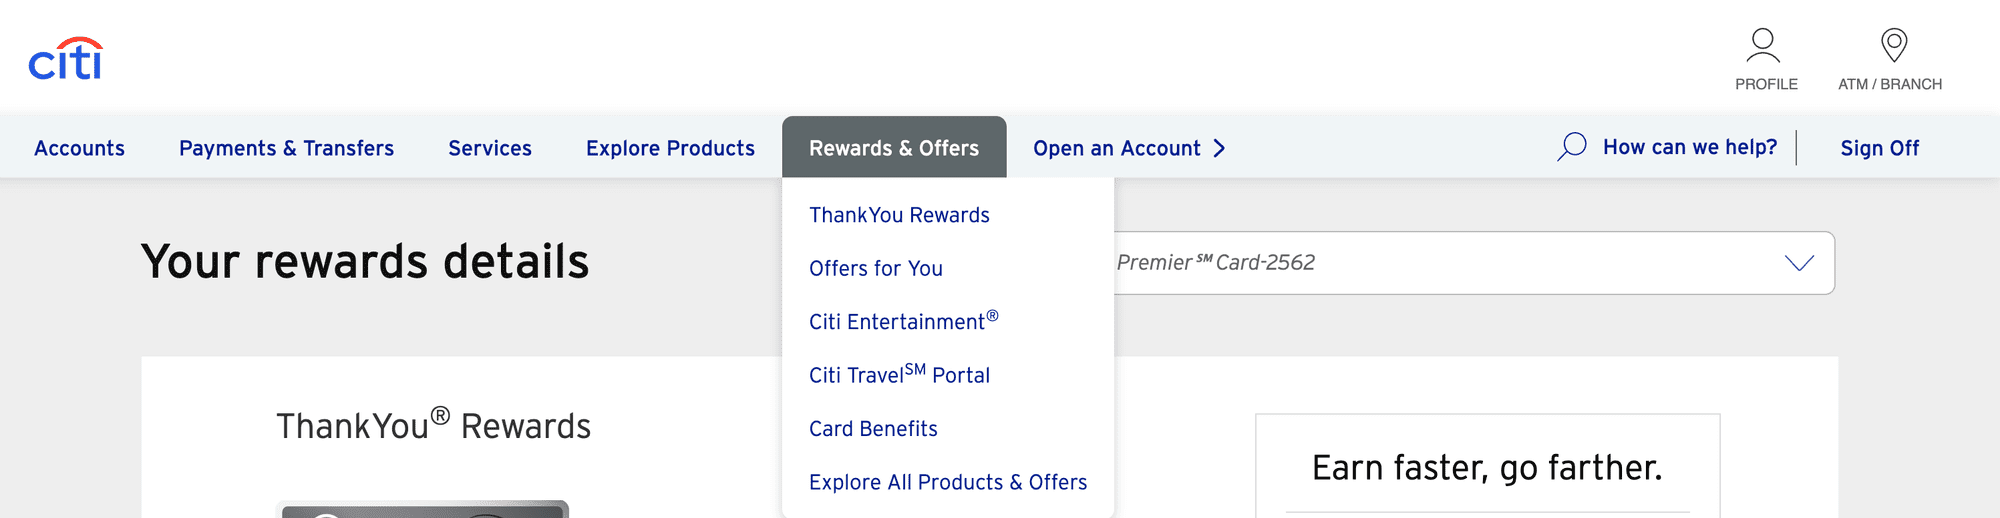Open the Citi Travel Portal link
Screen dimensions: 2000x518
(x=899, y=375)
